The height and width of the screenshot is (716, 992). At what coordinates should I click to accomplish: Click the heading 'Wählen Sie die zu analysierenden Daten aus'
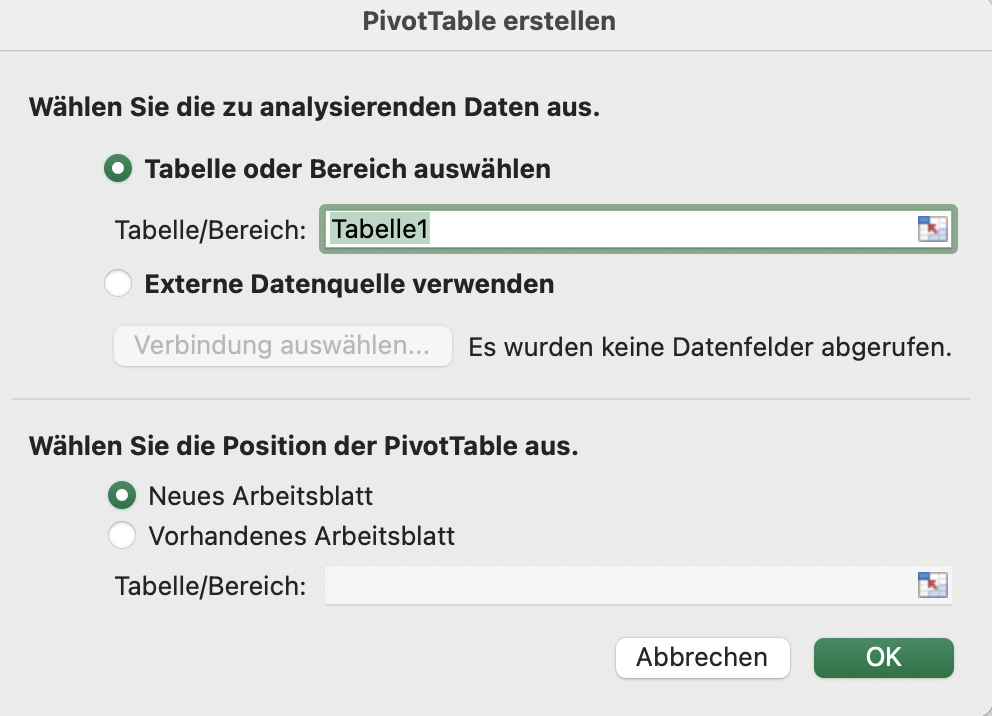coord(314,107)
